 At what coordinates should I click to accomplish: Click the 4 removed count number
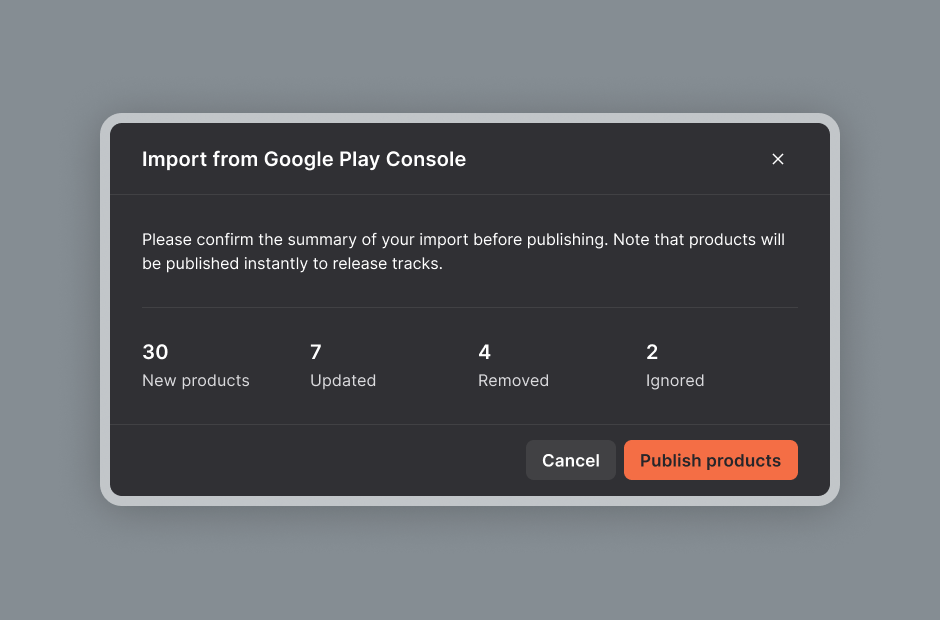(484, 352)
